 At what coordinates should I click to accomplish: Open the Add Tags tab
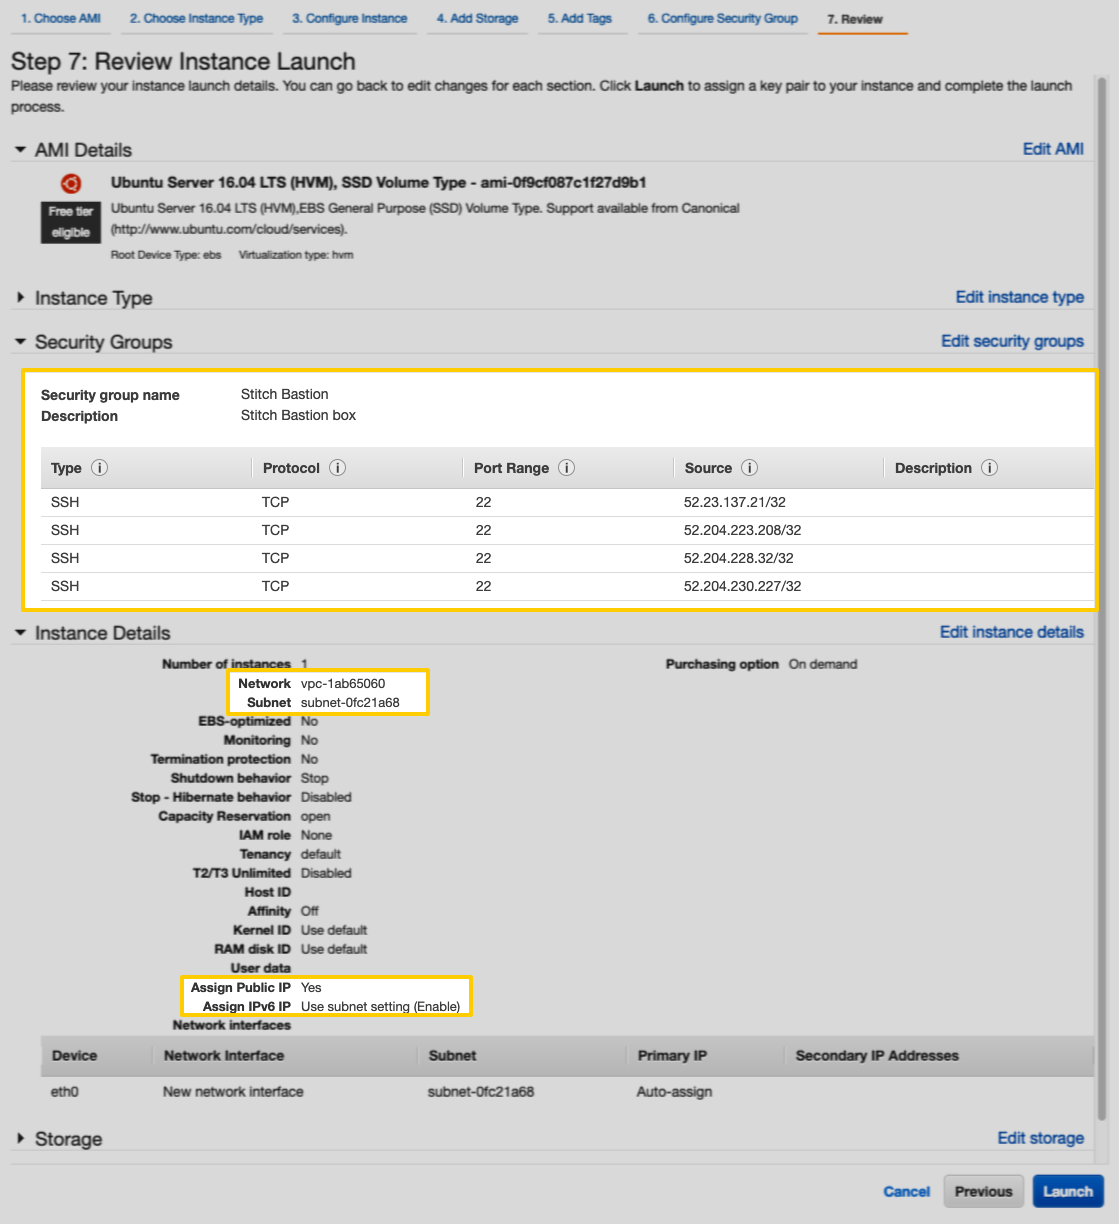click(582, 17)
